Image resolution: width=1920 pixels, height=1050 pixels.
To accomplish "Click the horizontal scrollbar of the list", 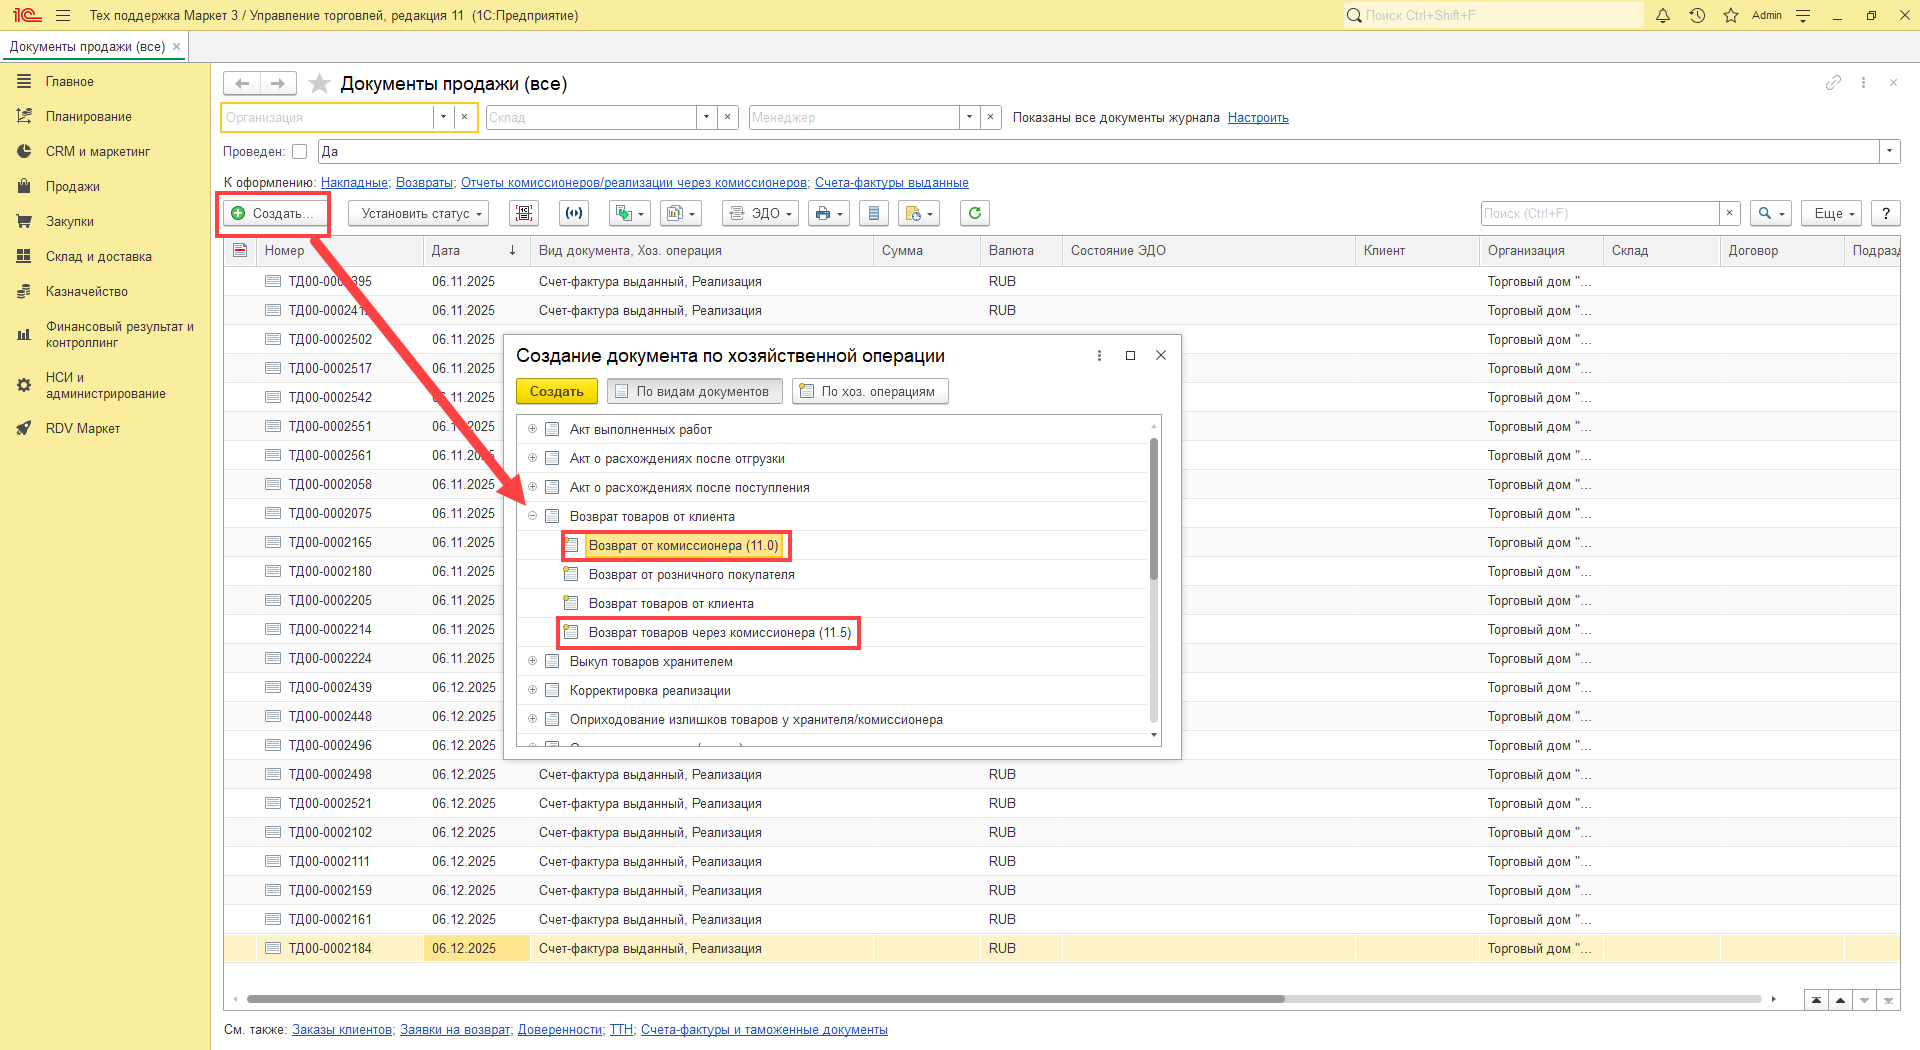I will pyautogui.click(x=765, y=998).
